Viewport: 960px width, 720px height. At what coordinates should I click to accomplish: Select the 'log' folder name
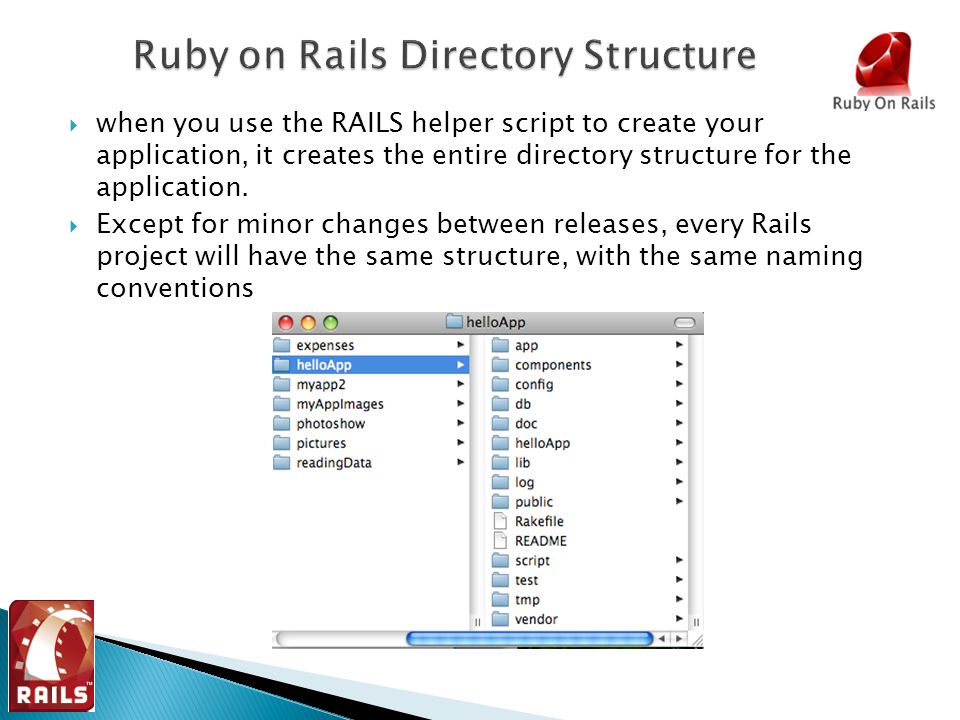tap(524, 482)
